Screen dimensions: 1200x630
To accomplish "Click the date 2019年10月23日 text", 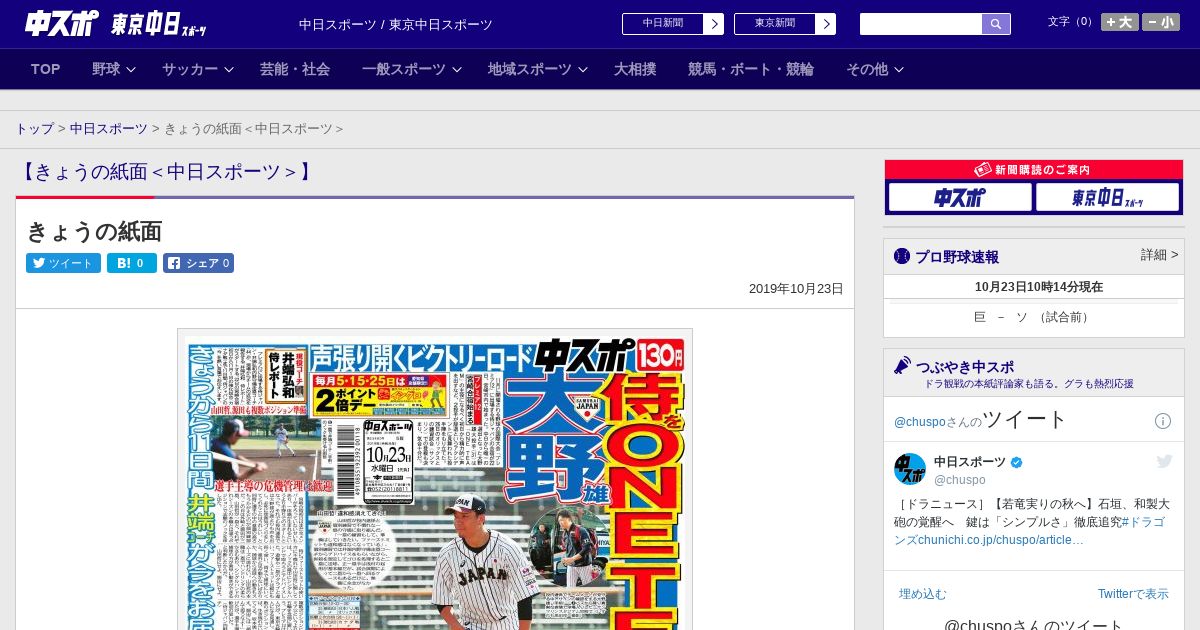I will click(796, 289).
